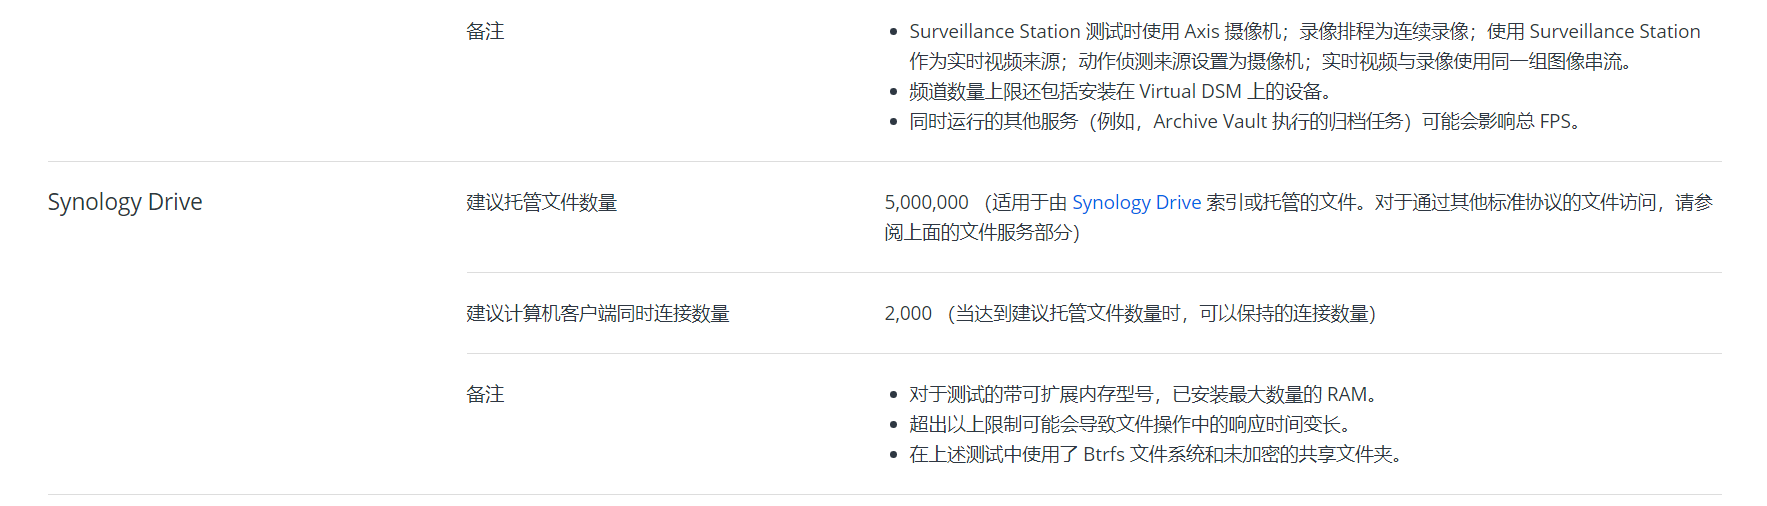The height and width of the screenshot is (506, 1767).
Task: Click the bullet about 响应时间变长
Action: [x=1129, y=425]
